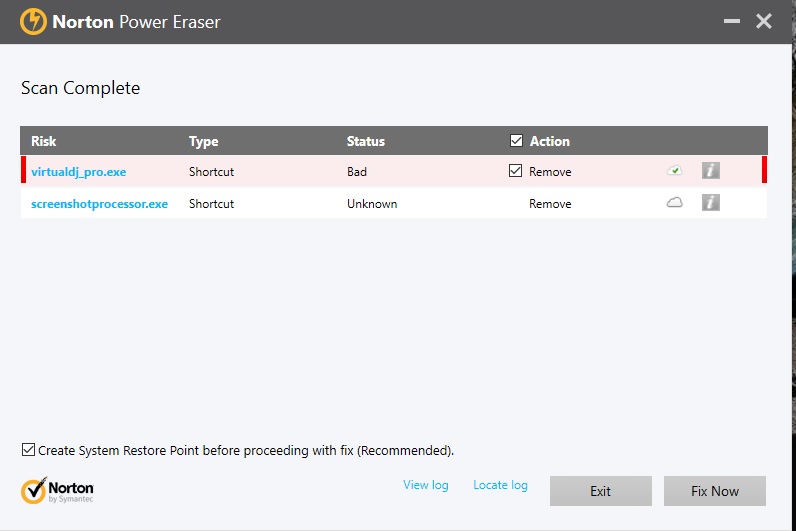Close the Norton Power Eraser window

pos(764,21)
